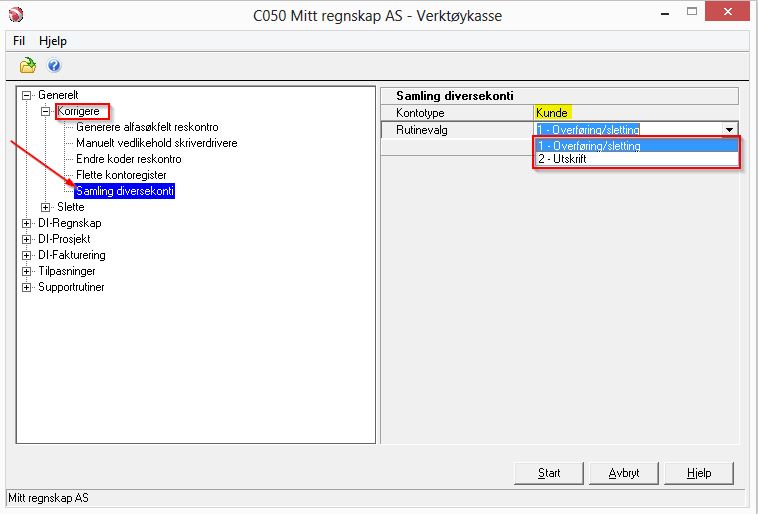
Task: Expand the DI-Fakturering tree node
Action: 27,255
